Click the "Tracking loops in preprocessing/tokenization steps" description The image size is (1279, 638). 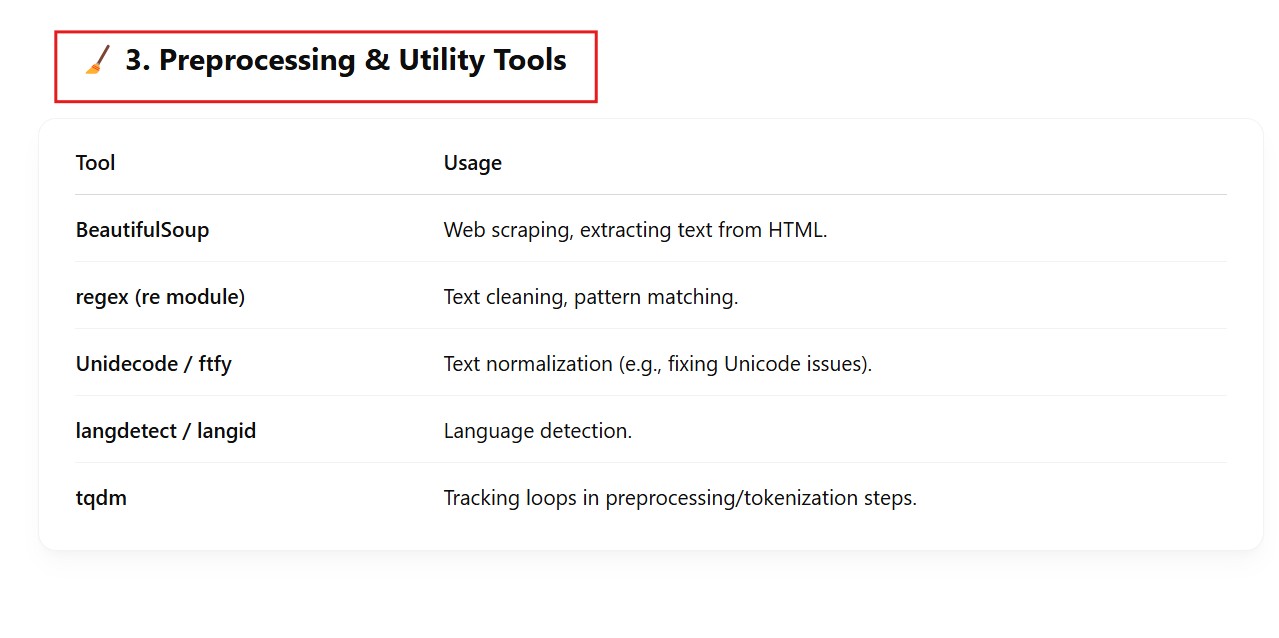679,498
